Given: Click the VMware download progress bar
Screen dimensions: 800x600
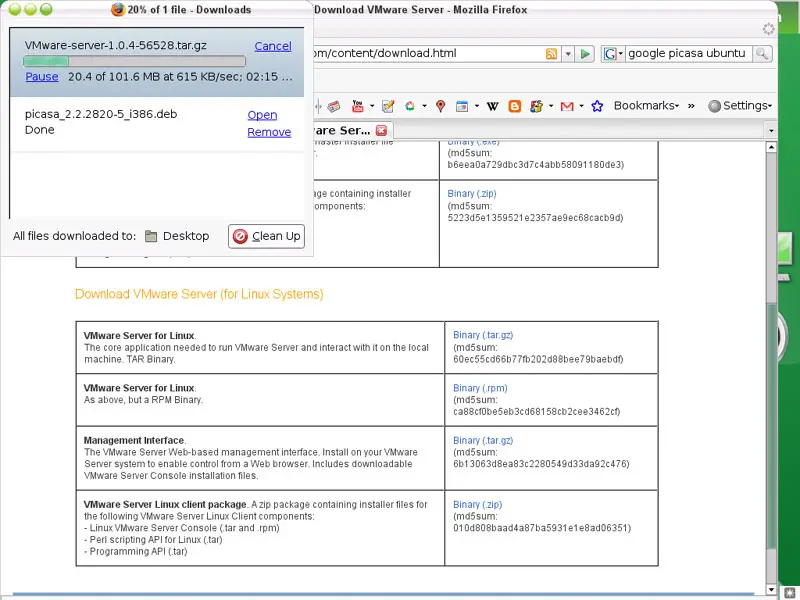Looking at the screenshot, I should [134, 61].
